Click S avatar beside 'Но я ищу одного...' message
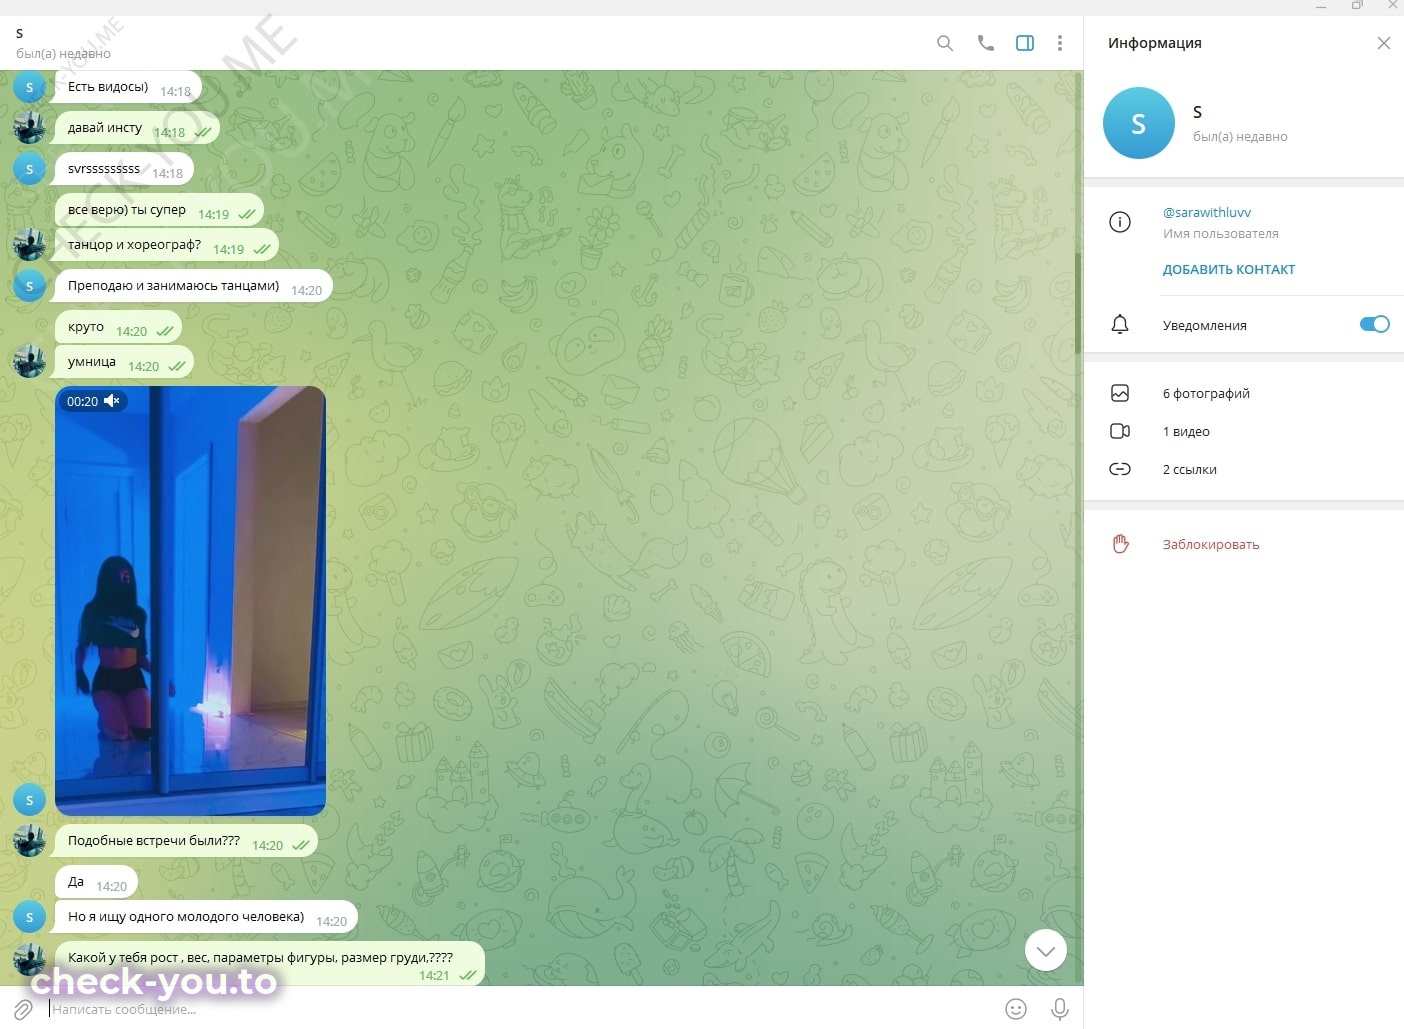This screenshot has height=1029, width=1404. click(29, 917)
